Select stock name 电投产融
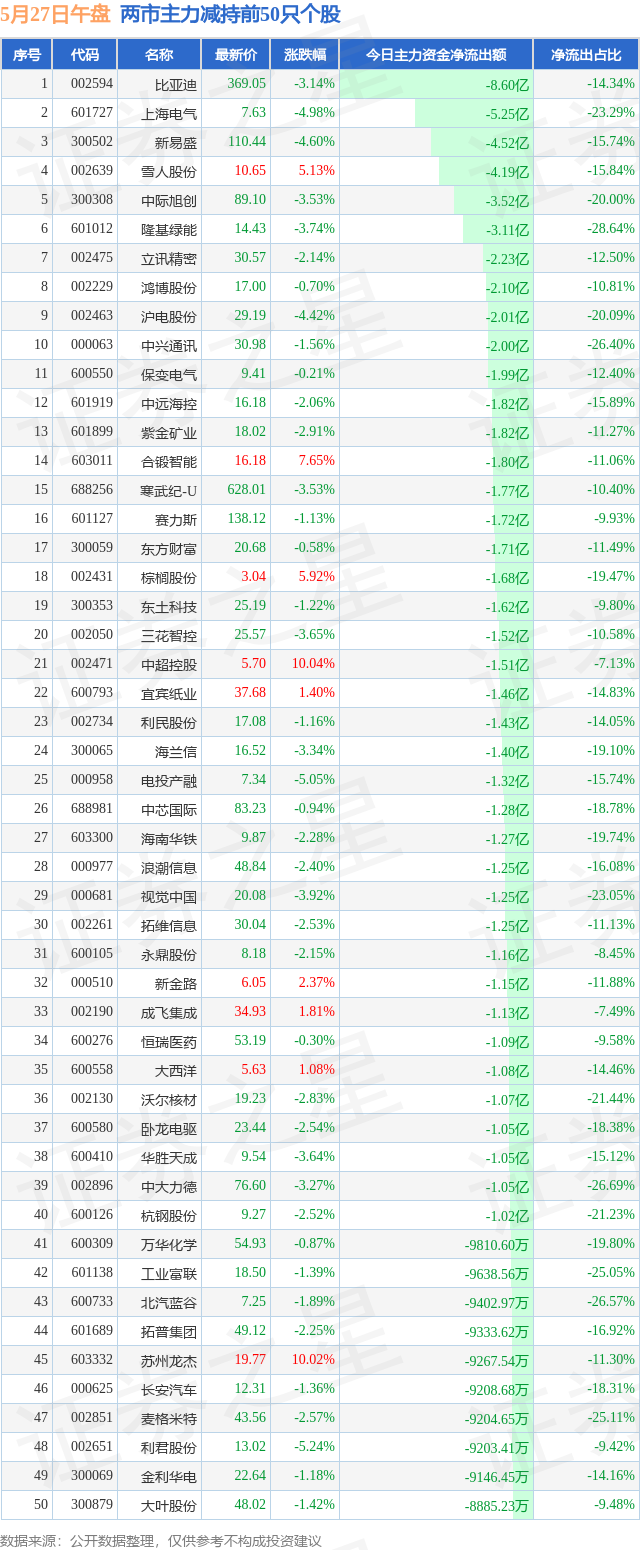Screen dimensions: 640x1550 [x=169, y=780]
